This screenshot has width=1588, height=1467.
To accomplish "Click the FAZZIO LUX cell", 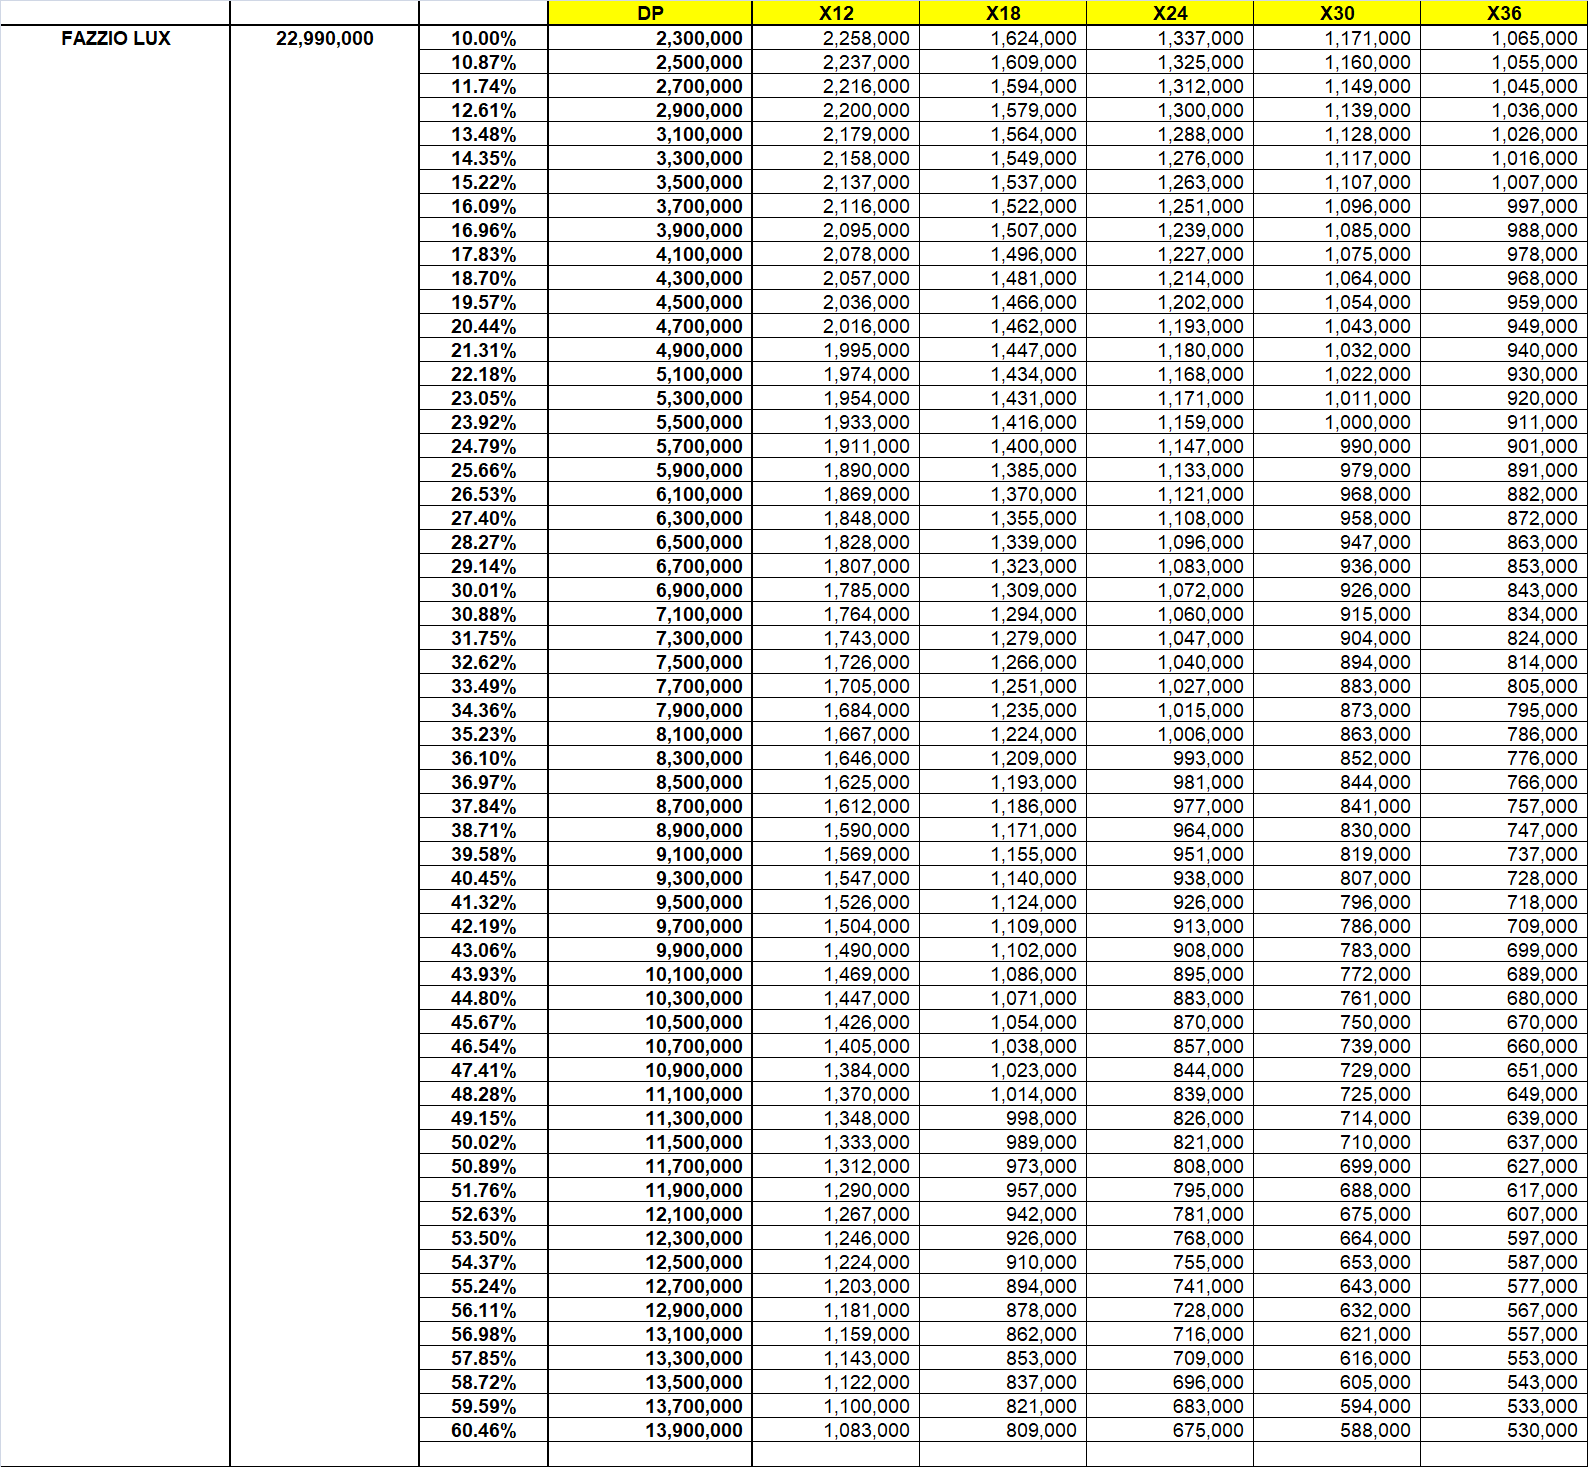I will pyautogui.click(x=116, y=38).
